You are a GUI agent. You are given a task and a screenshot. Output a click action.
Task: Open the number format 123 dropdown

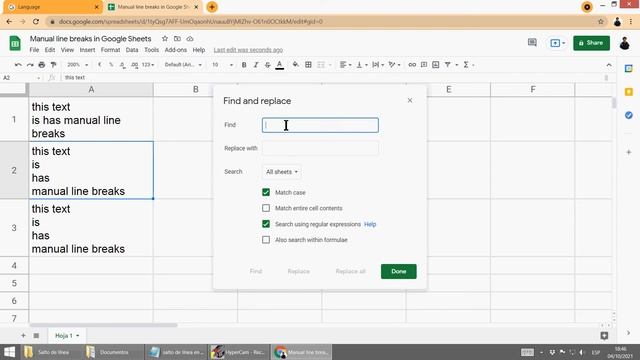(x=148, y=65)
